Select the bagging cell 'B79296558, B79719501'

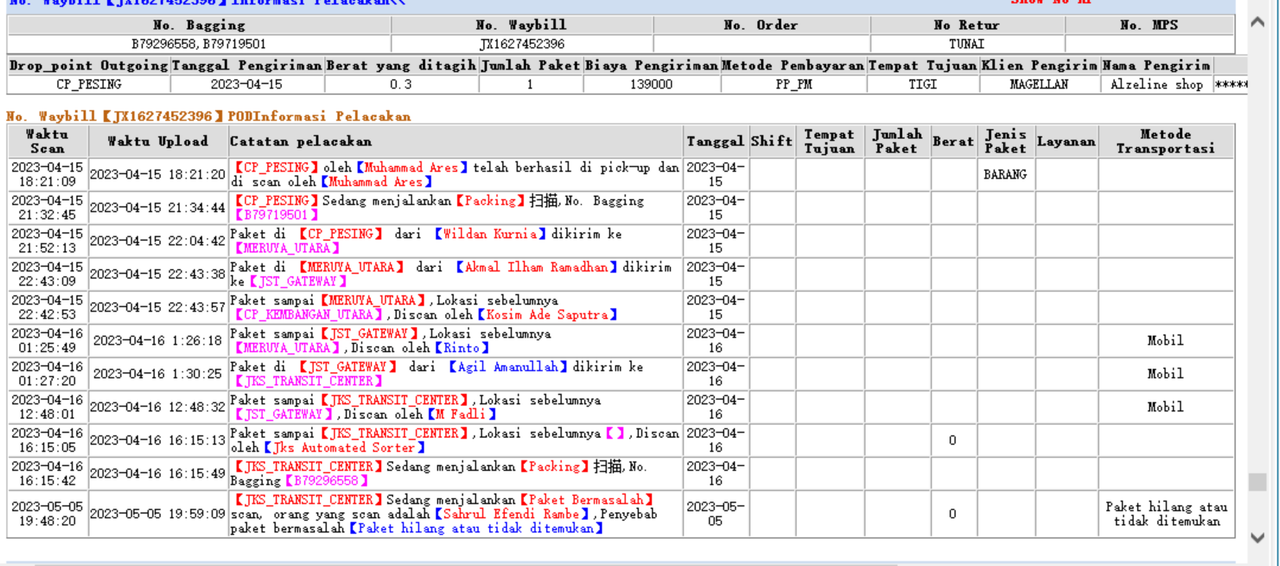coord(198,44)
